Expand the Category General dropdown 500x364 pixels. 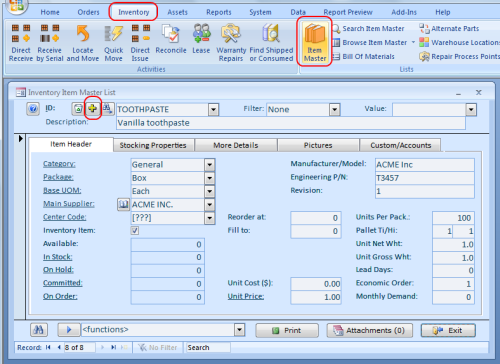[209, 165]
